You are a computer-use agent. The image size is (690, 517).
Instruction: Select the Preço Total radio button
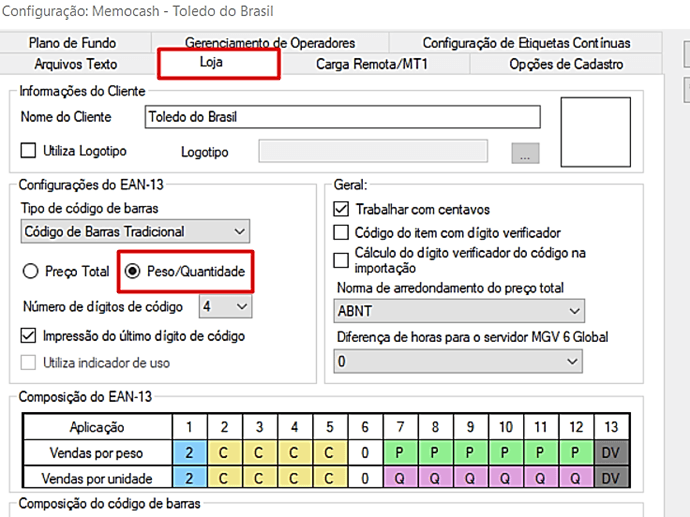pos(30,271)
